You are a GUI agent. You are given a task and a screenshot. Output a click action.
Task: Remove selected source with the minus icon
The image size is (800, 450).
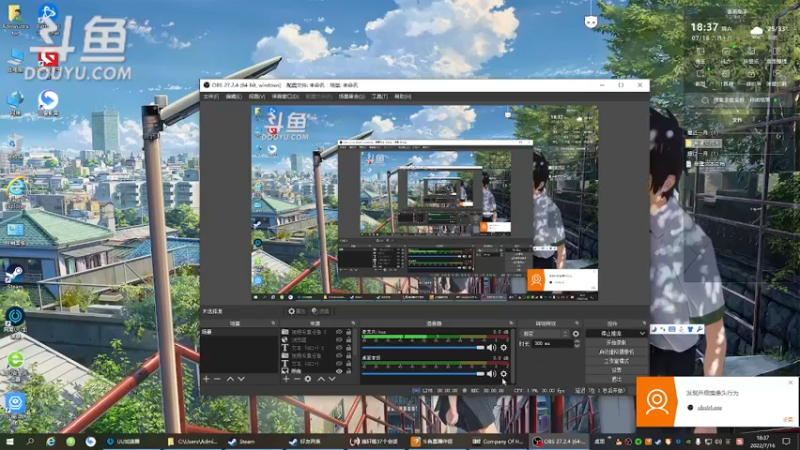click(x=296, y=379)
